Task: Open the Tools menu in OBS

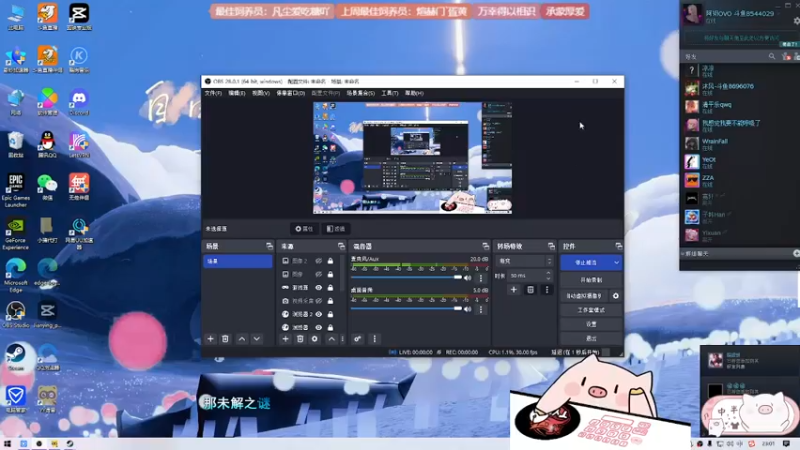Action: pos(389,93)
